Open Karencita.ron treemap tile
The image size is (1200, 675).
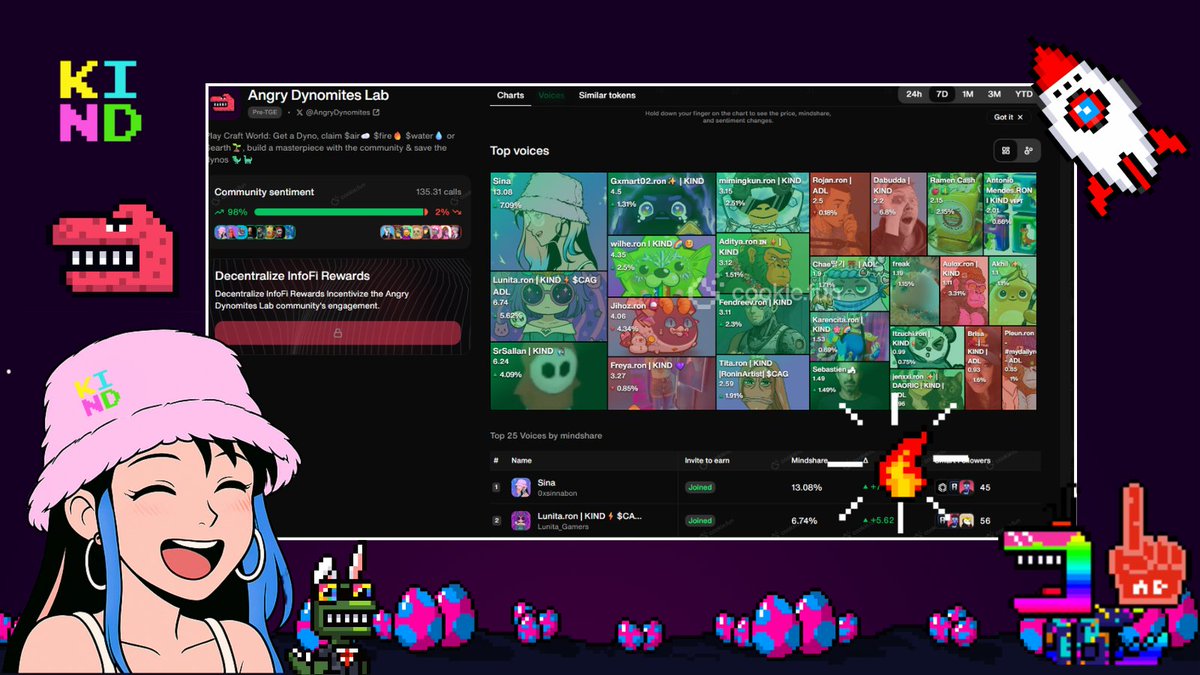[849, 337]
